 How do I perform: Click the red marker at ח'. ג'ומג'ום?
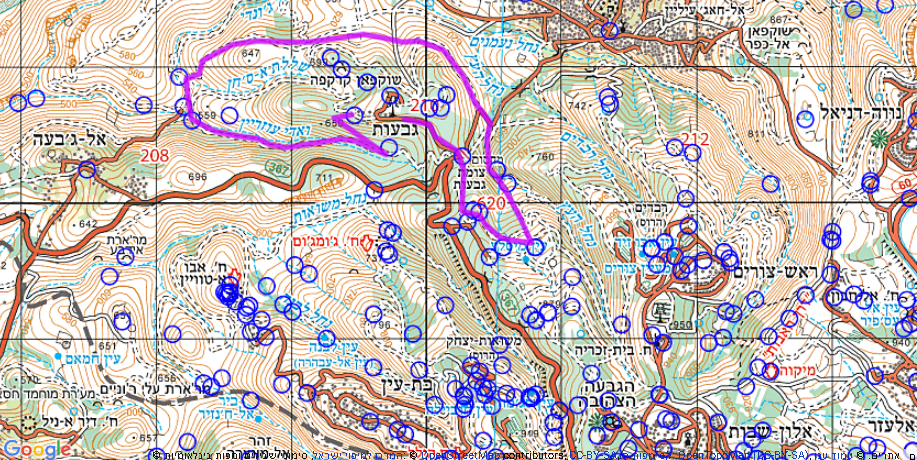pos(369,241)
